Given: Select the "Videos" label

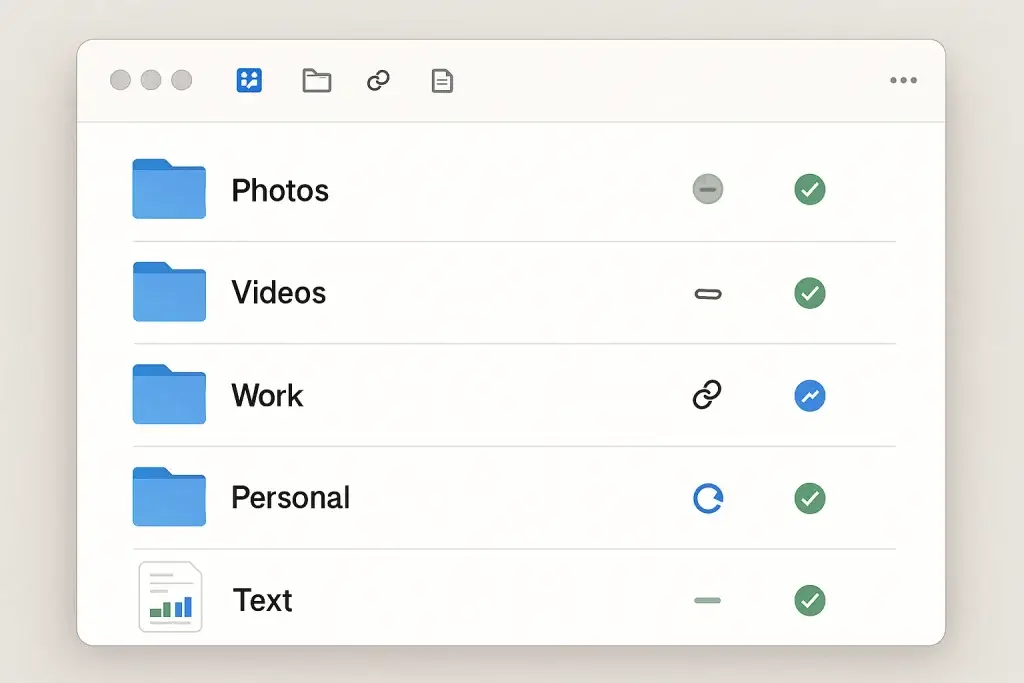Looking at the screenshot, I should tap(279, 292).
